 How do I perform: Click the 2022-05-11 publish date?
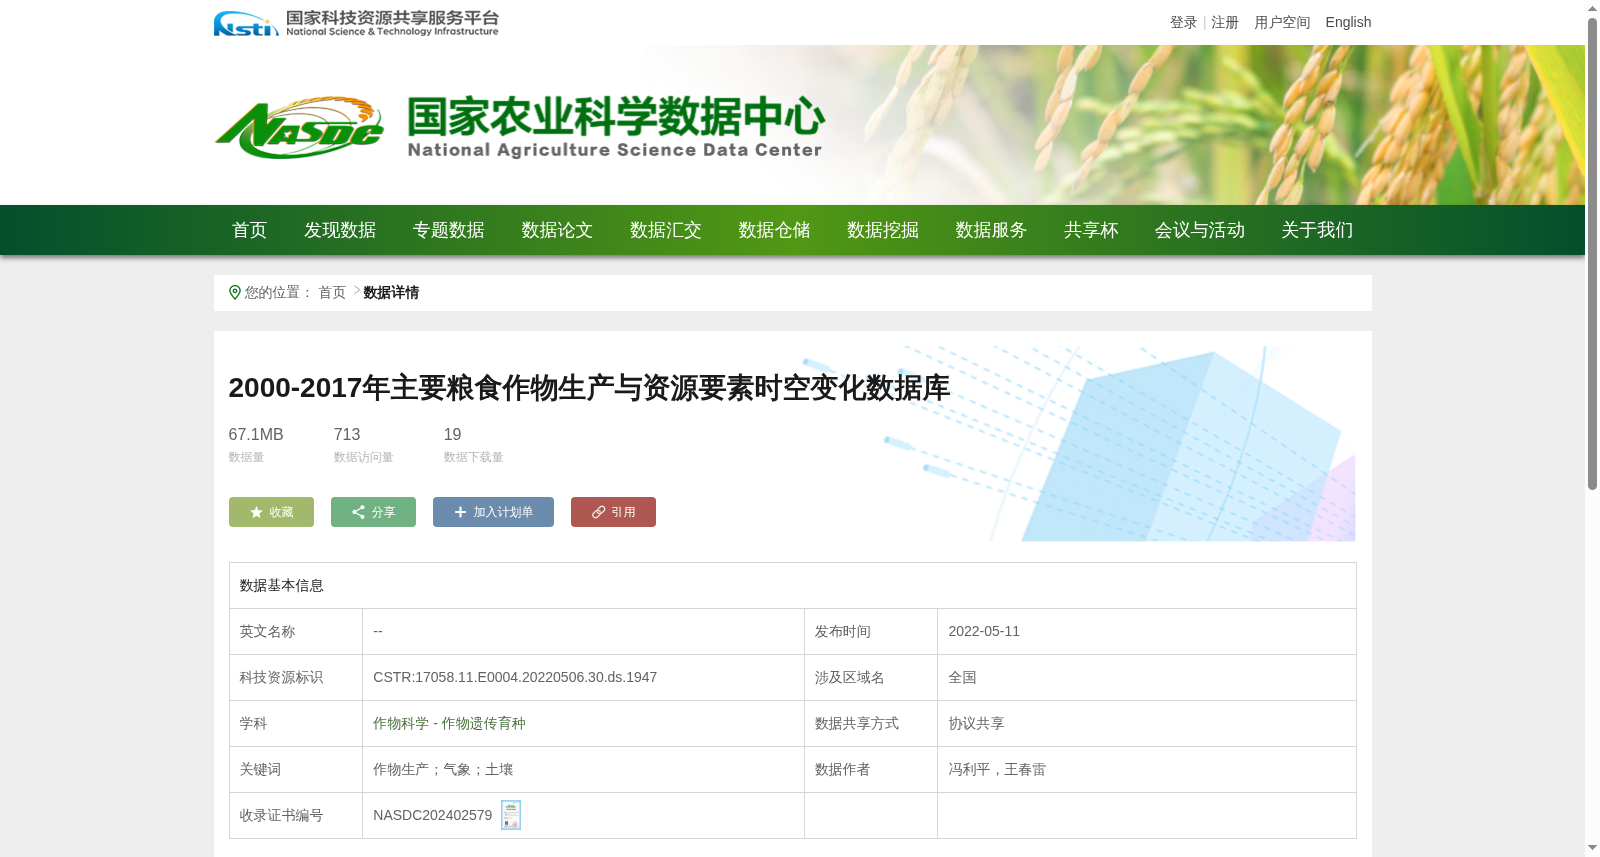point(984,631)
